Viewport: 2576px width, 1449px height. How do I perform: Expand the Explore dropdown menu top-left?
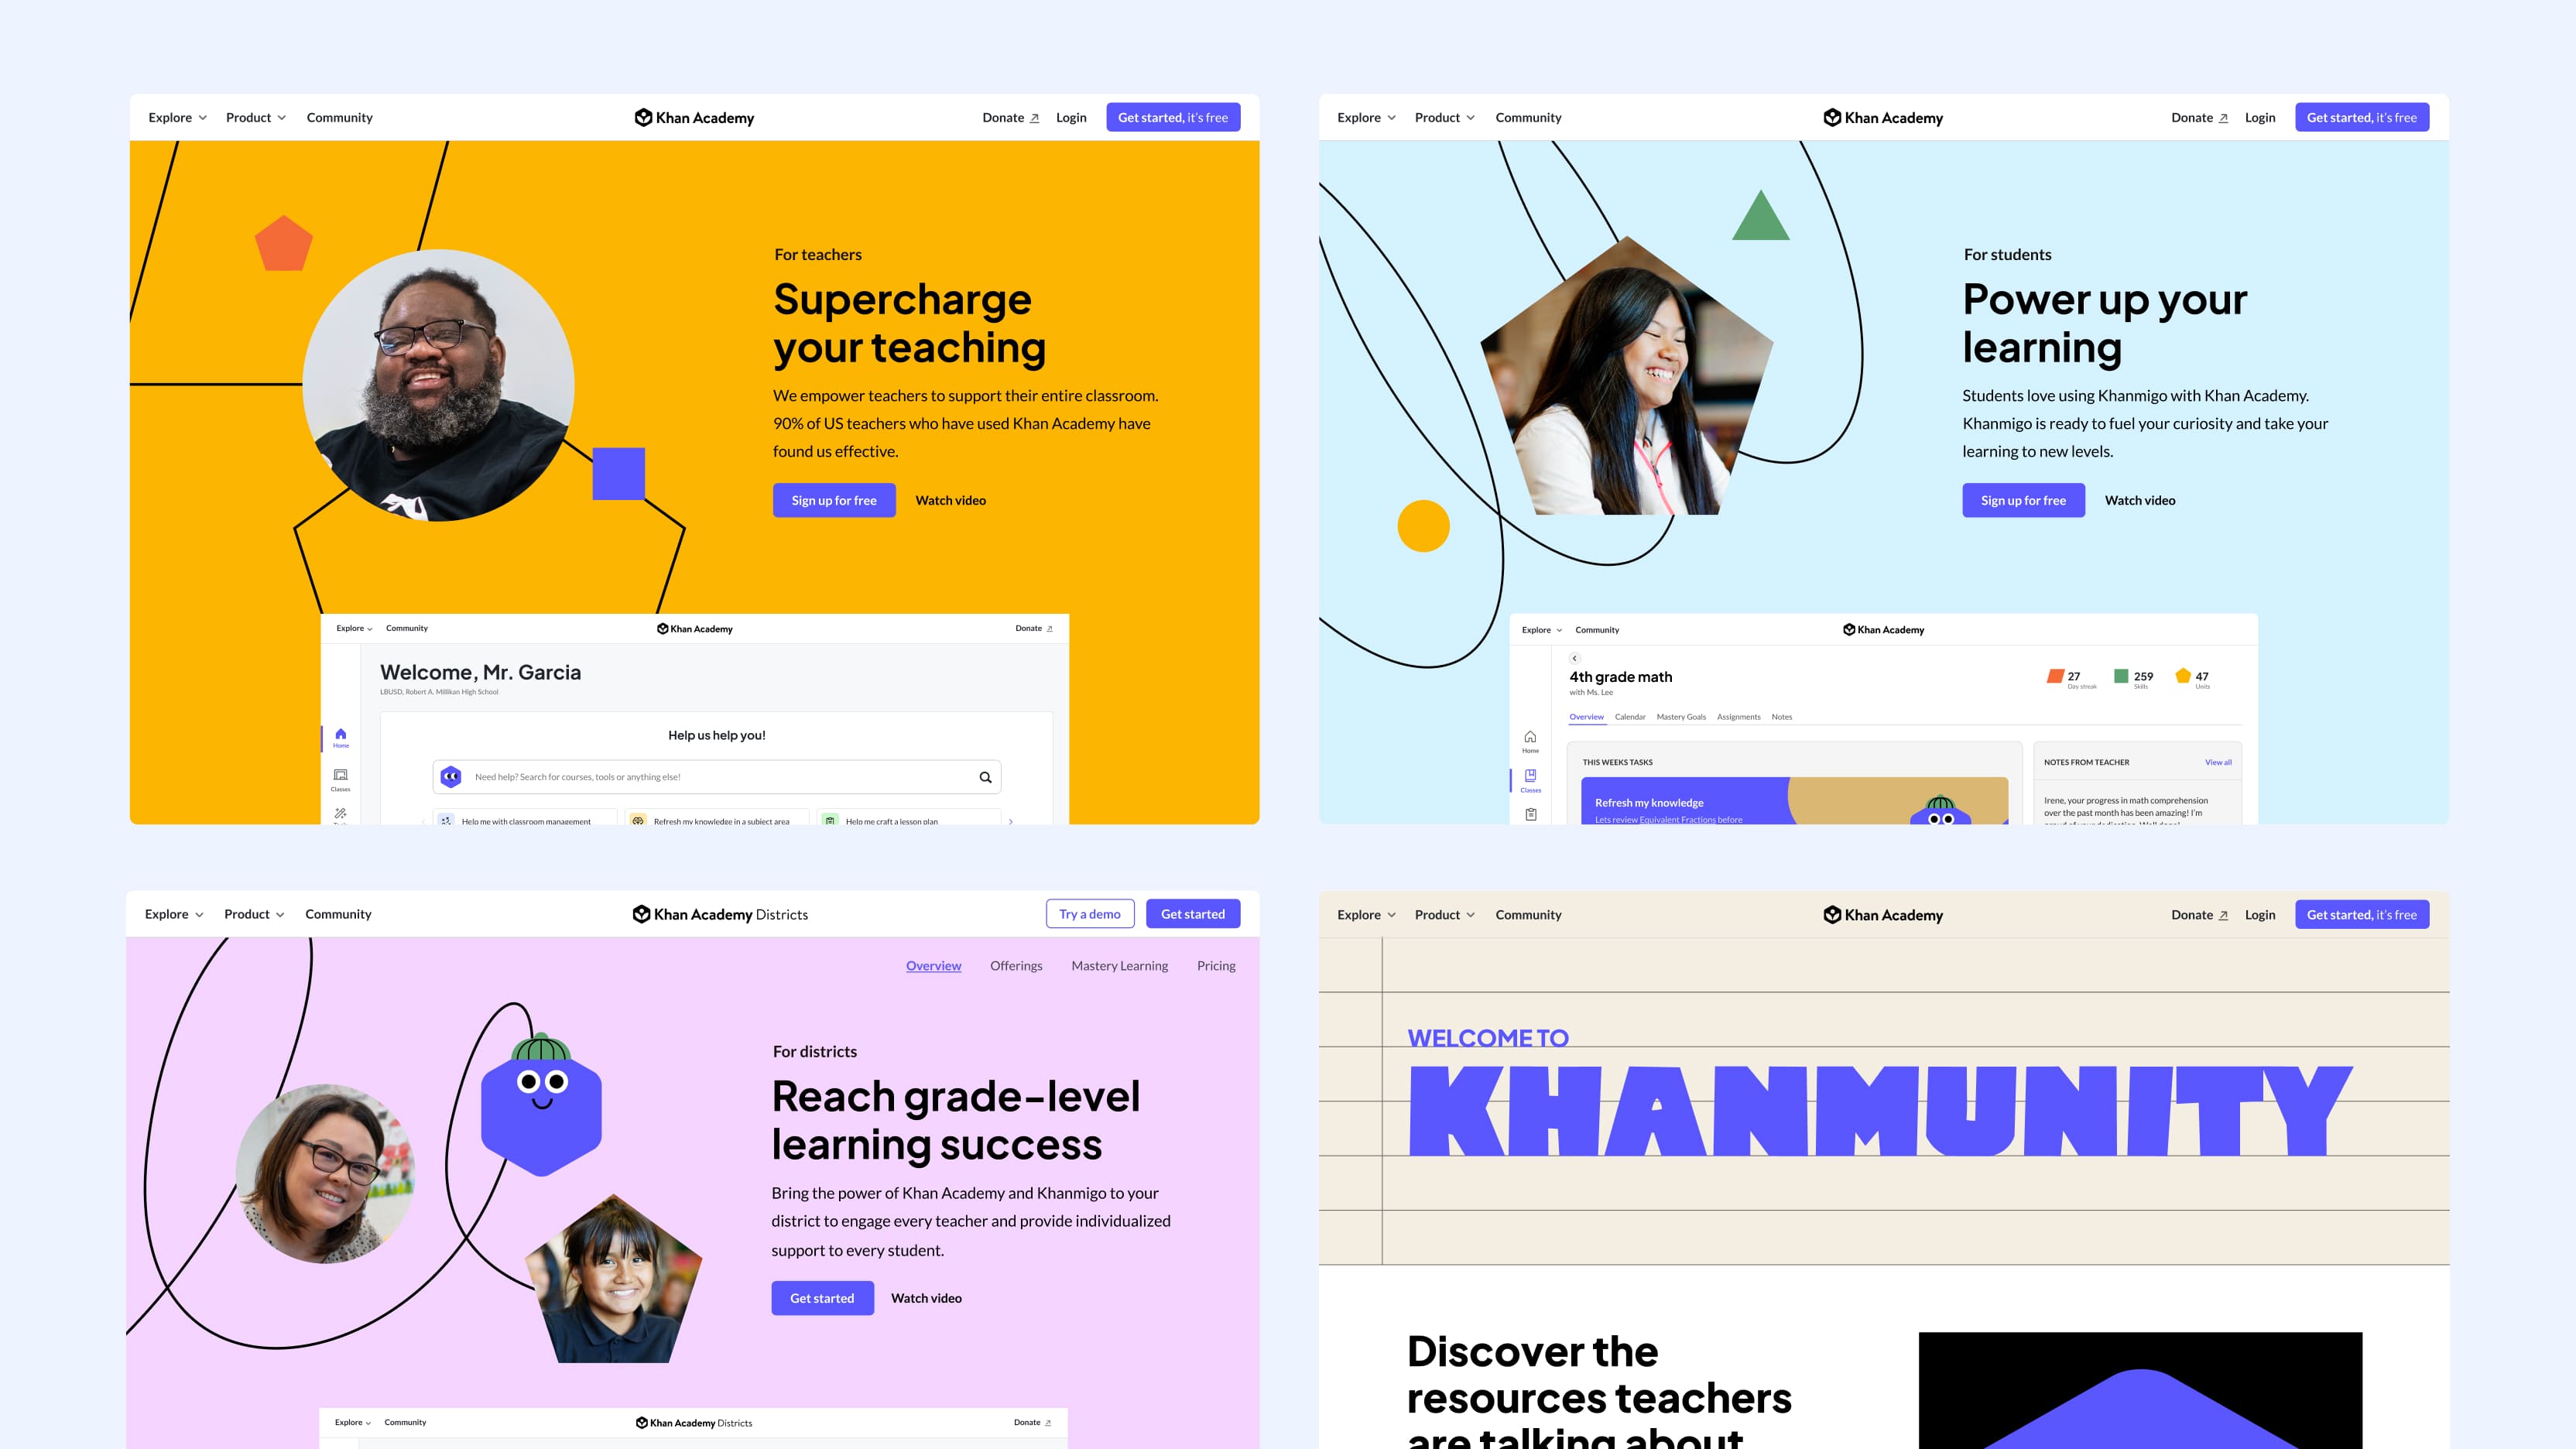pos(173,117)
